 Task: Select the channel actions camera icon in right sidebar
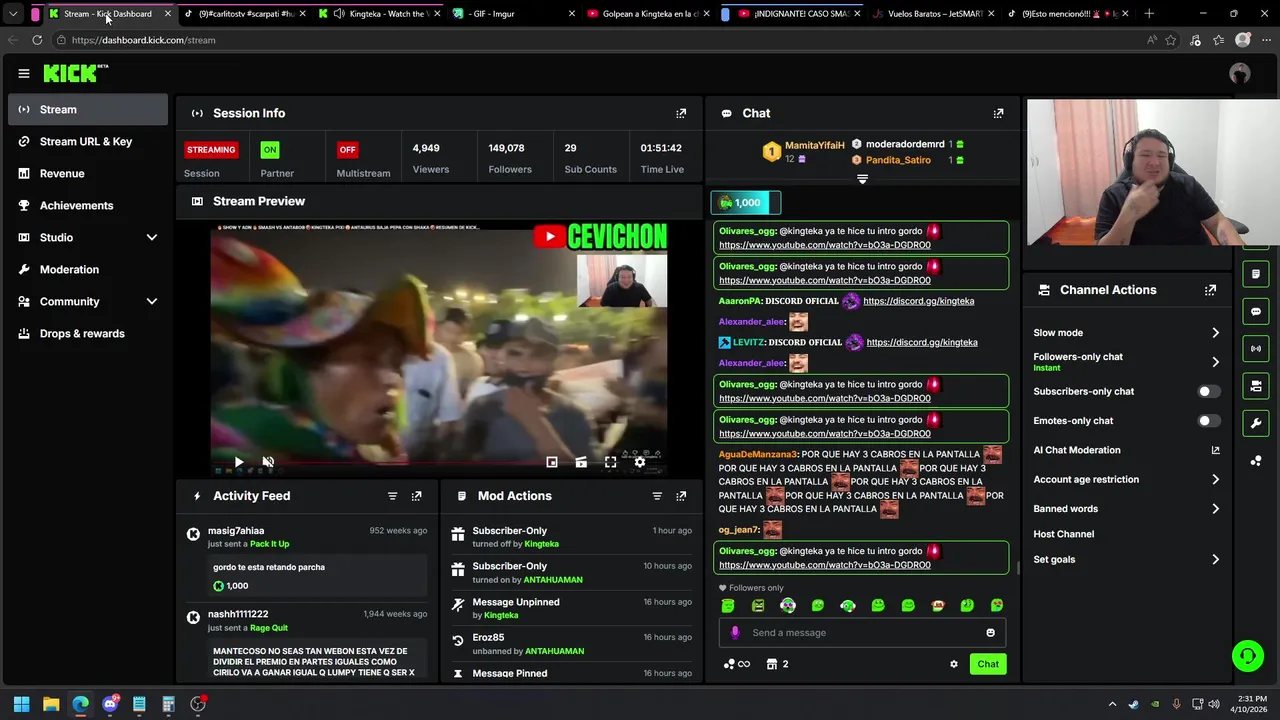(1256, 386)
